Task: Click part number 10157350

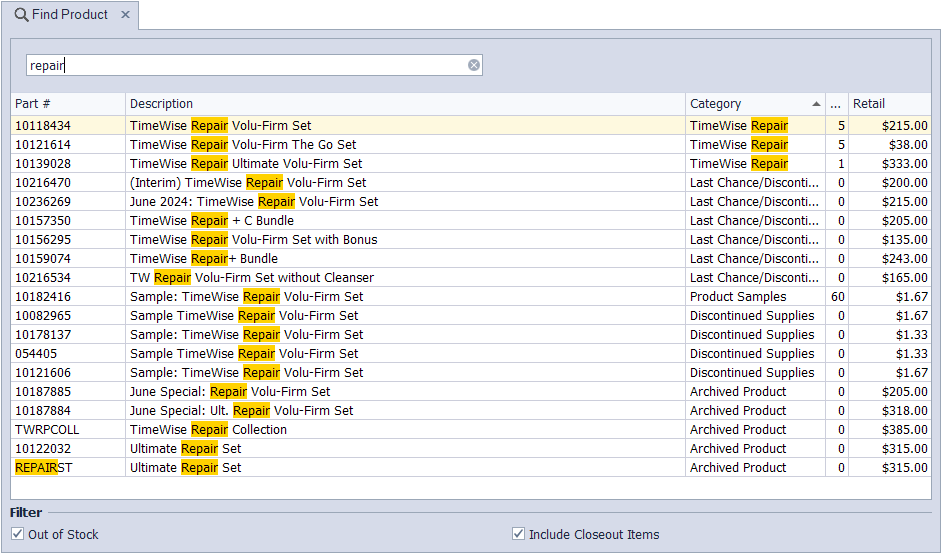Action: (43, 221)
